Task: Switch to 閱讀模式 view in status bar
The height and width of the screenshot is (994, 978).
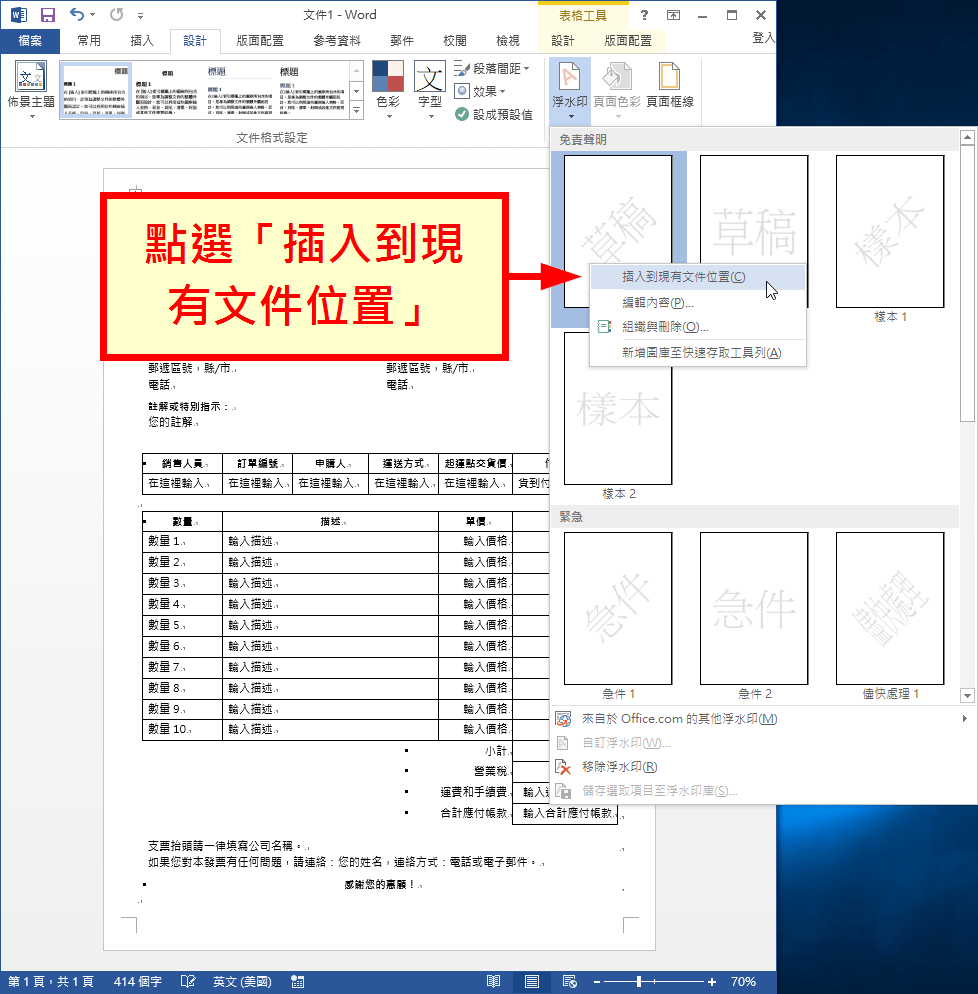Action: (492, 981)
